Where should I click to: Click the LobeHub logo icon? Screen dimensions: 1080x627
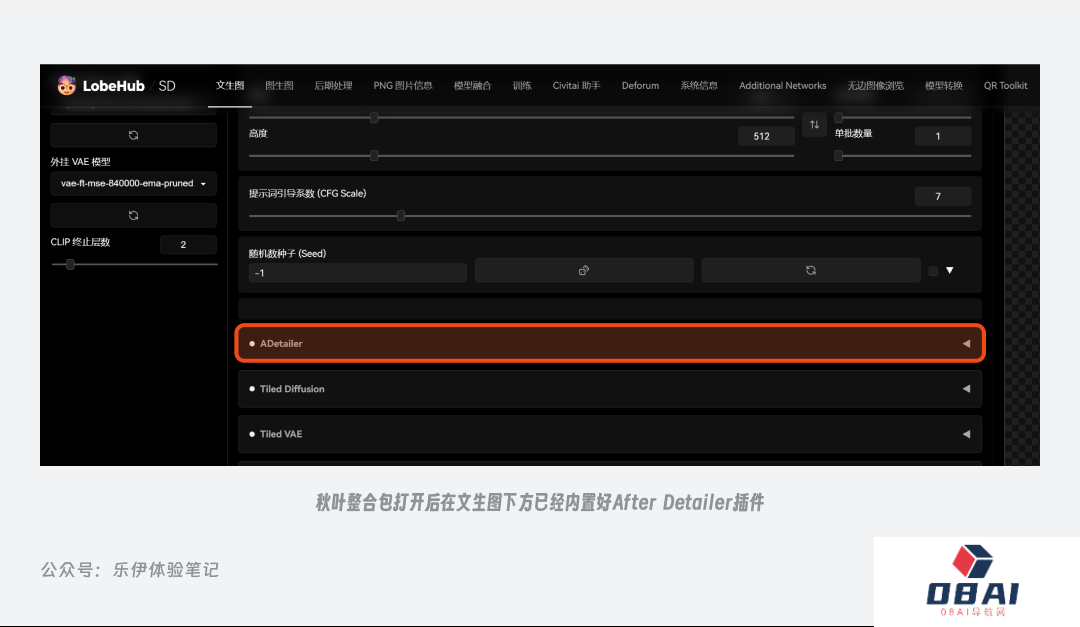point(66,86)
